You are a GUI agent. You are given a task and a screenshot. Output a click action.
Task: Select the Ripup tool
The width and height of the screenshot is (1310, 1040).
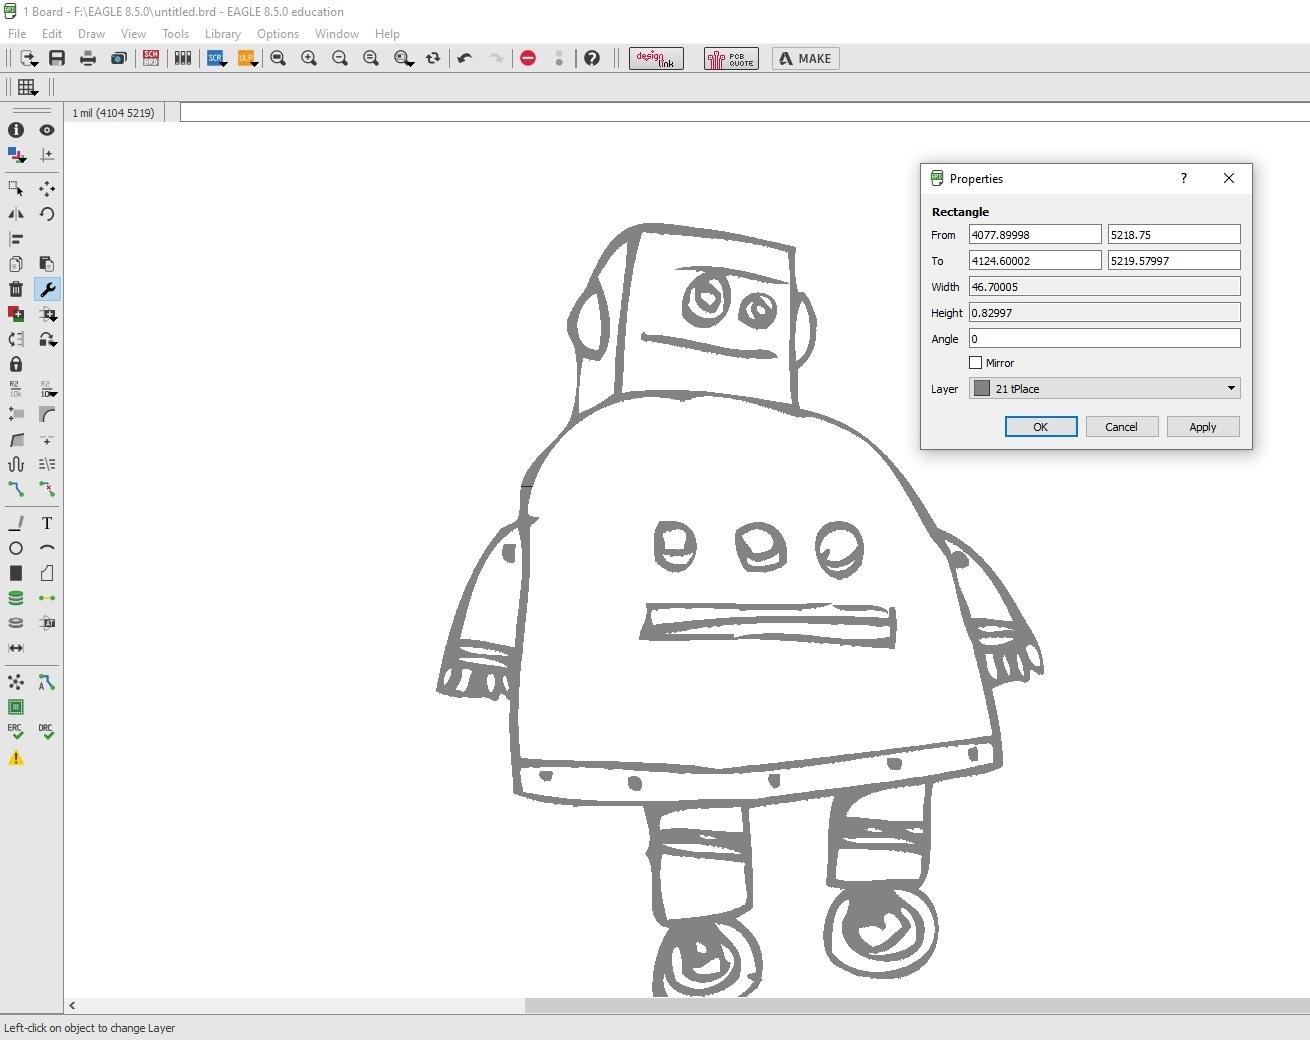(47, 489)
